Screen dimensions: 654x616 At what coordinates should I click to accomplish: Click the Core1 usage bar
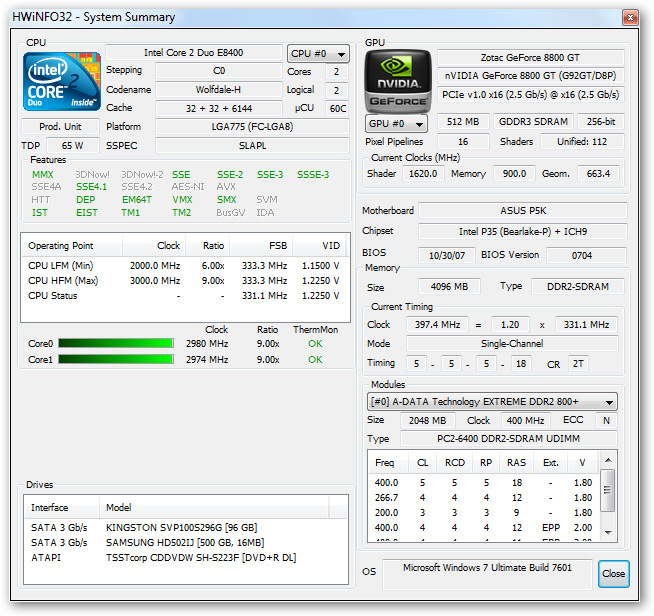click(116, 359)
